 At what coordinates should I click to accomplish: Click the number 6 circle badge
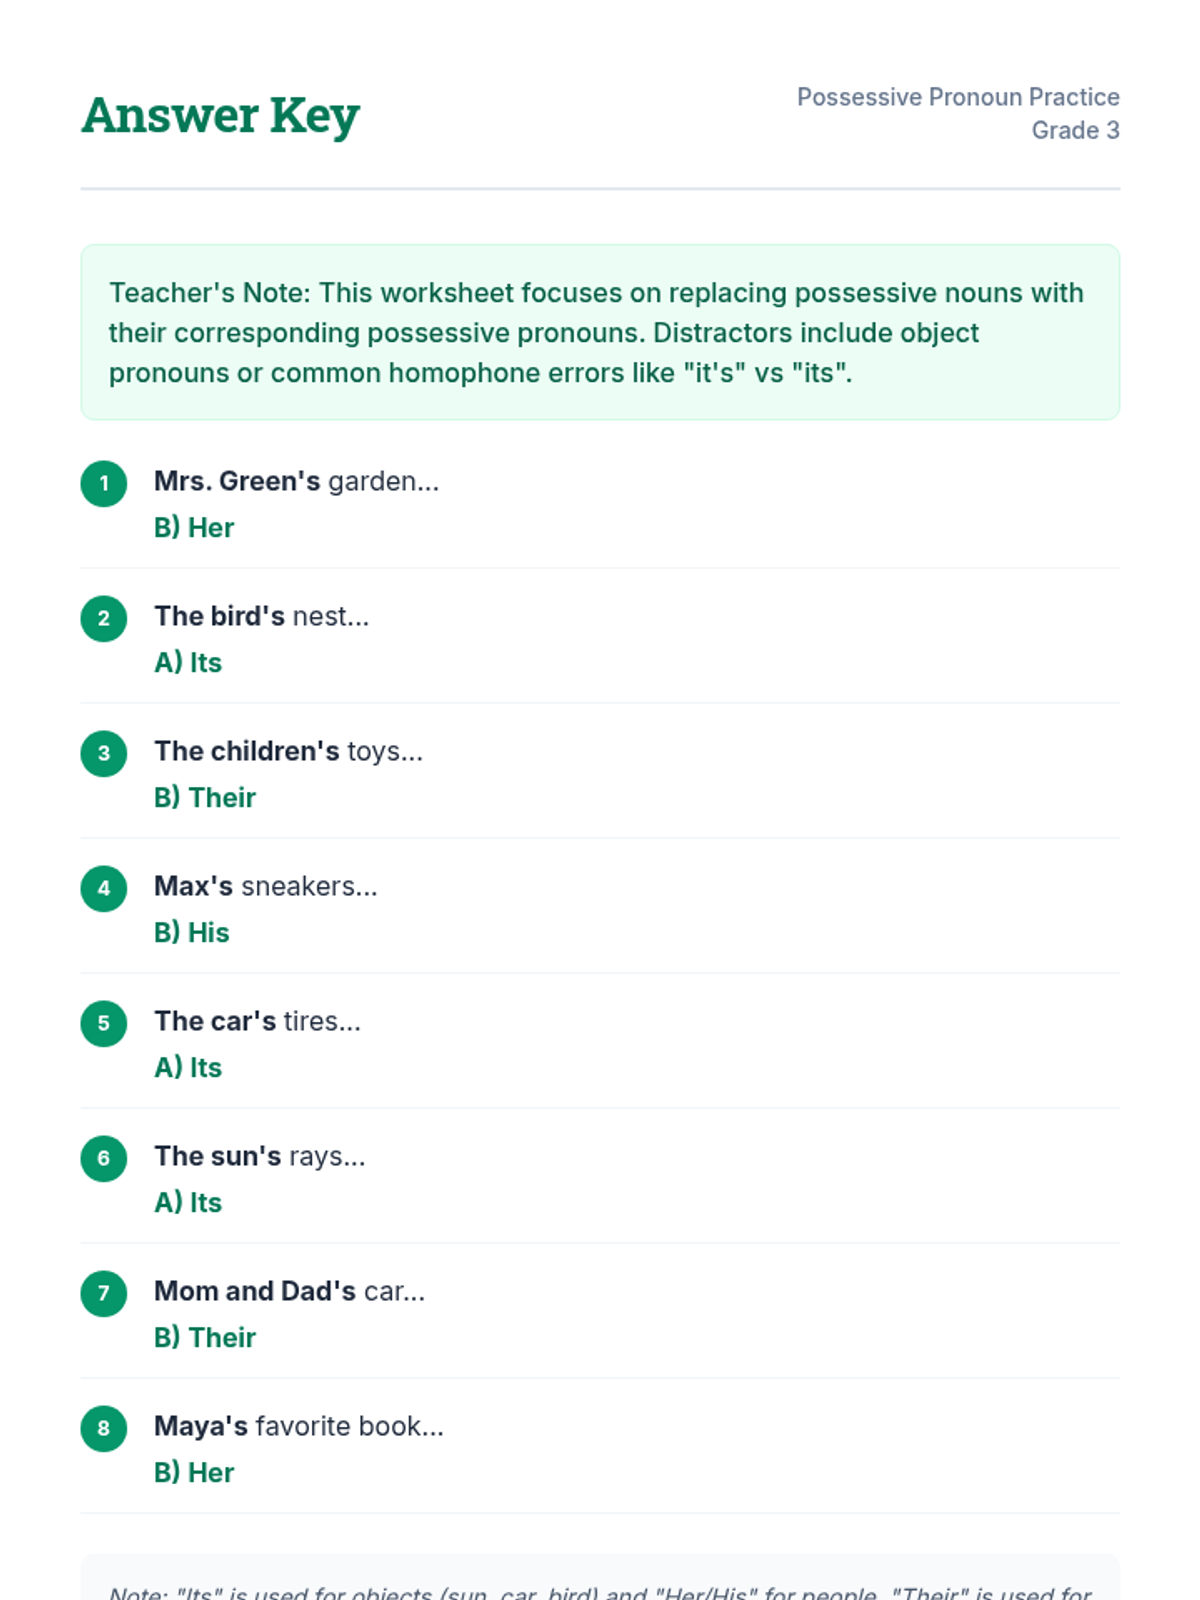tap(103, 1159)
